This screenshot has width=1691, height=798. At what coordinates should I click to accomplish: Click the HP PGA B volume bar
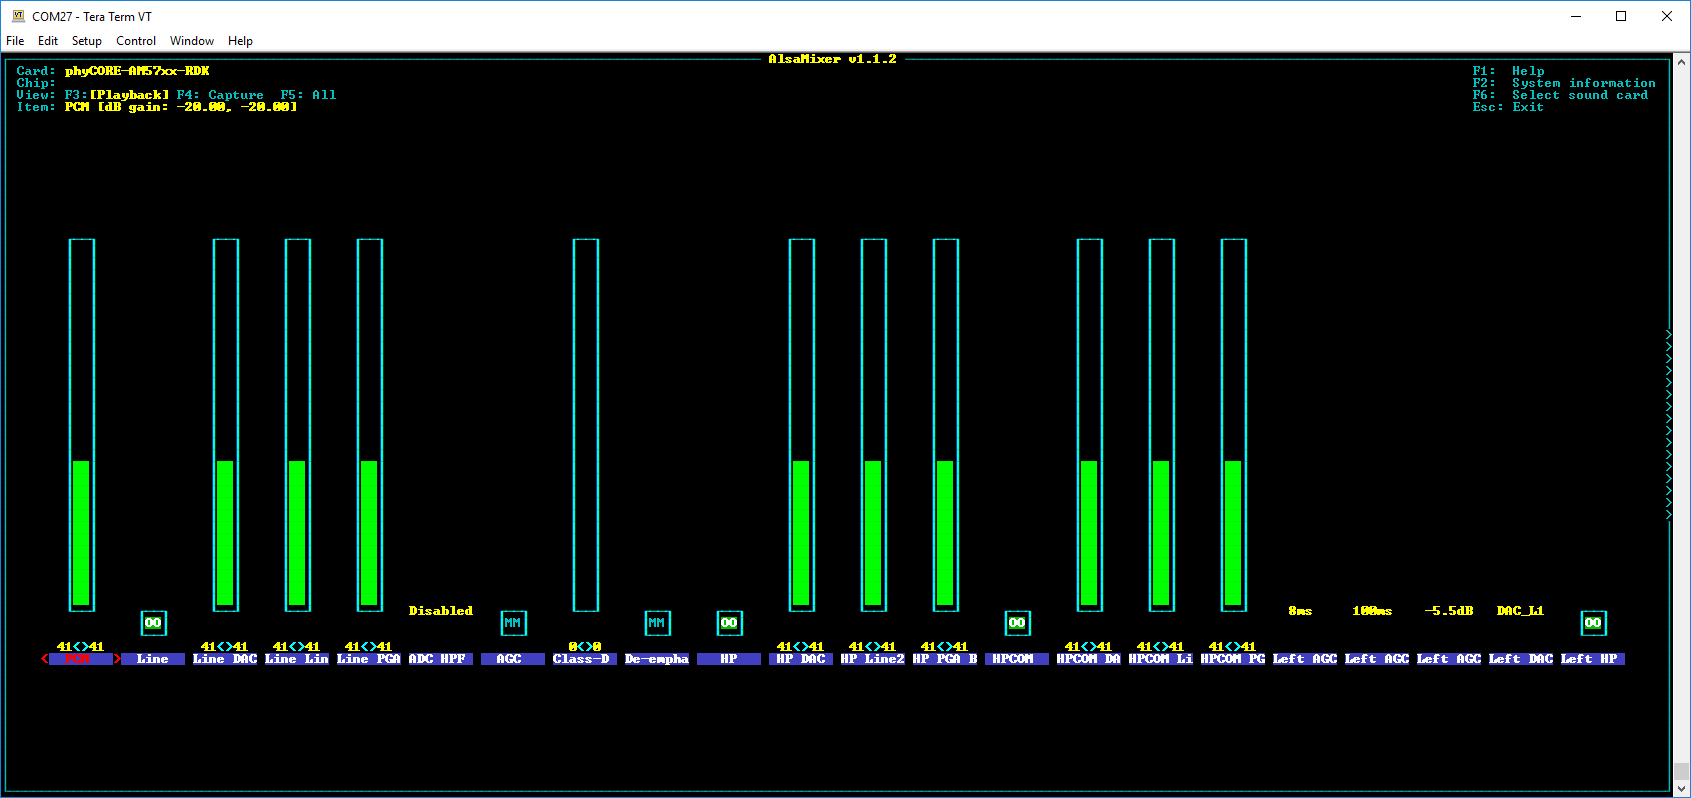point(946,425)
